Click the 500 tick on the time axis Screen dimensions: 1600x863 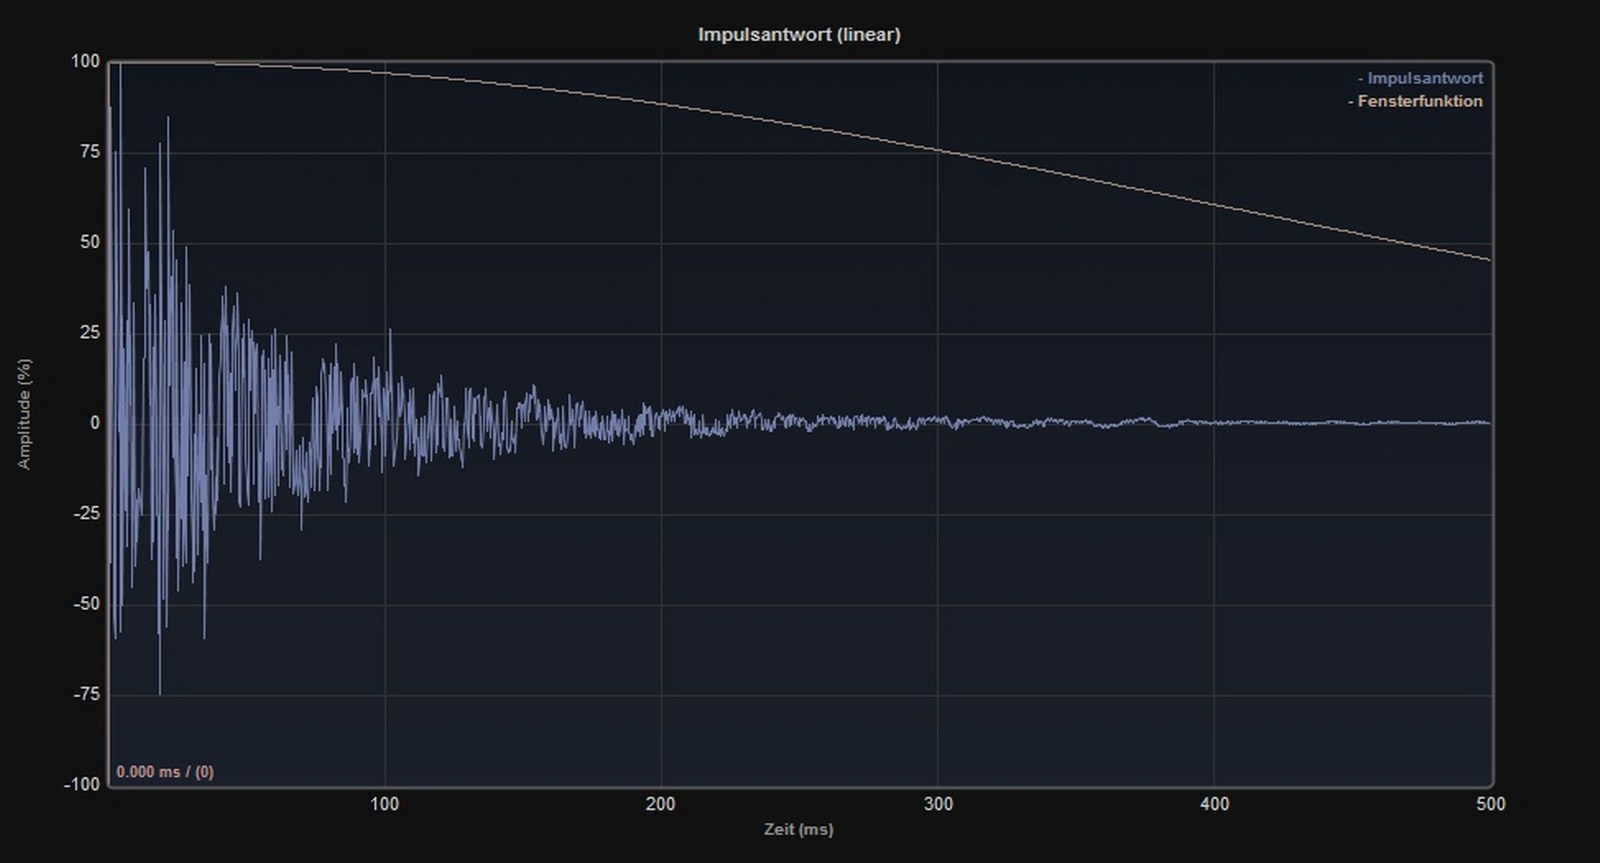click(1490, 804)
